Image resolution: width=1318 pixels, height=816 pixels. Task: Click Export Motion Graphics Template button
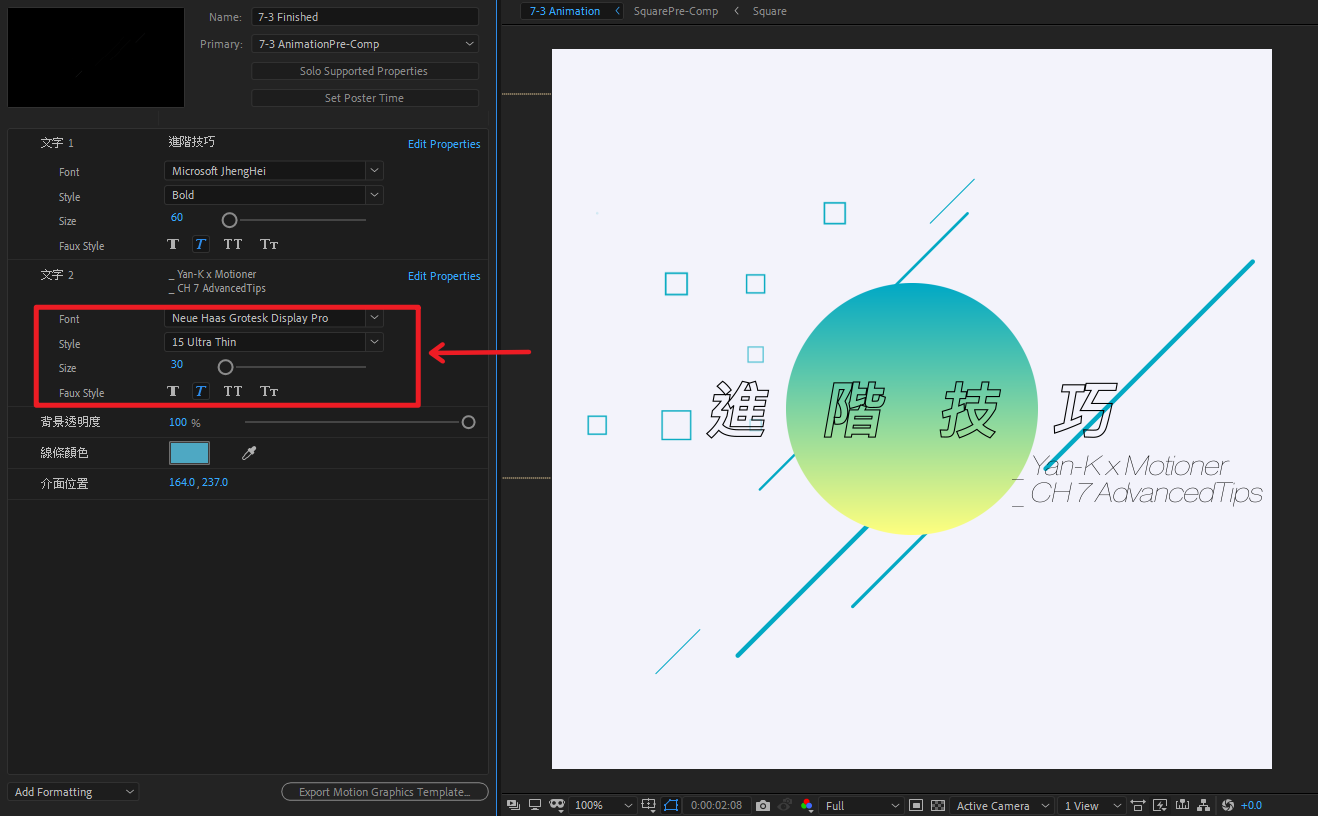[384, 792]
